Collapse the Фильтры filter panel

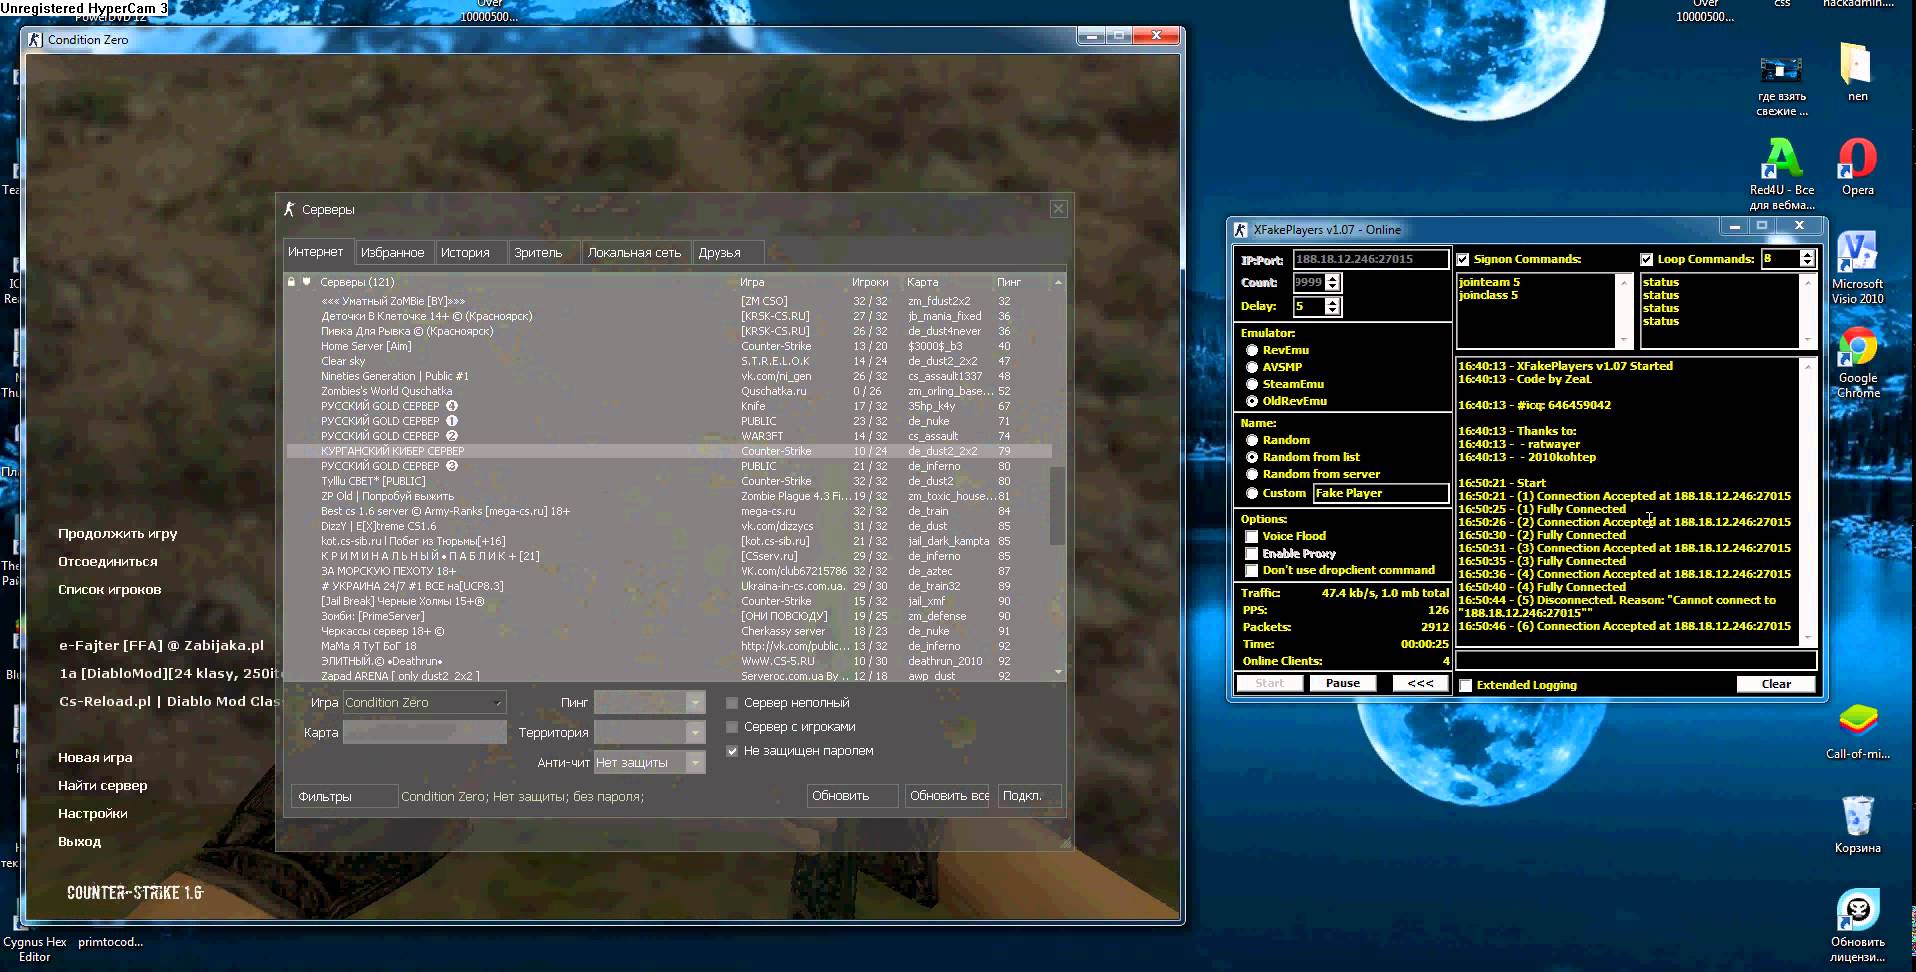(x=344, y=796)
